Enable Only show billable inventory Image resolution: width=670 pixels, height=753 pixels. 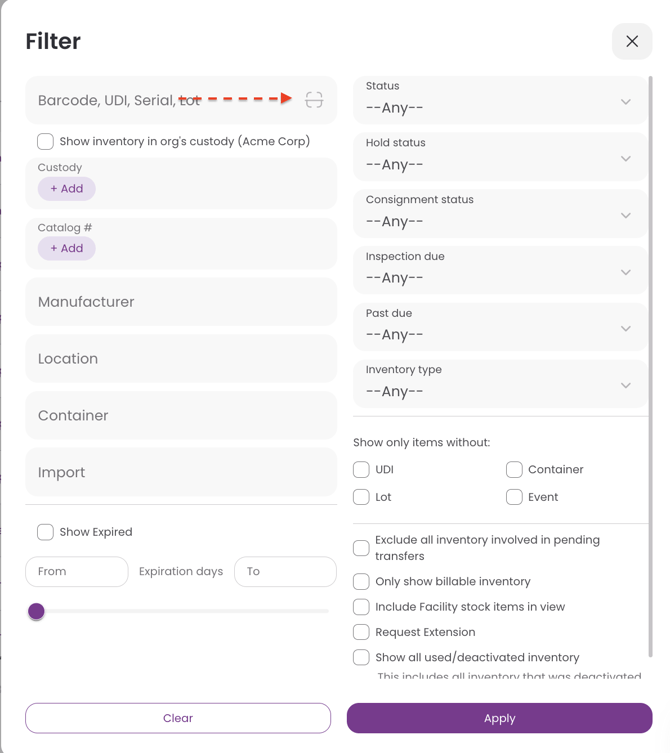point(361,582)
